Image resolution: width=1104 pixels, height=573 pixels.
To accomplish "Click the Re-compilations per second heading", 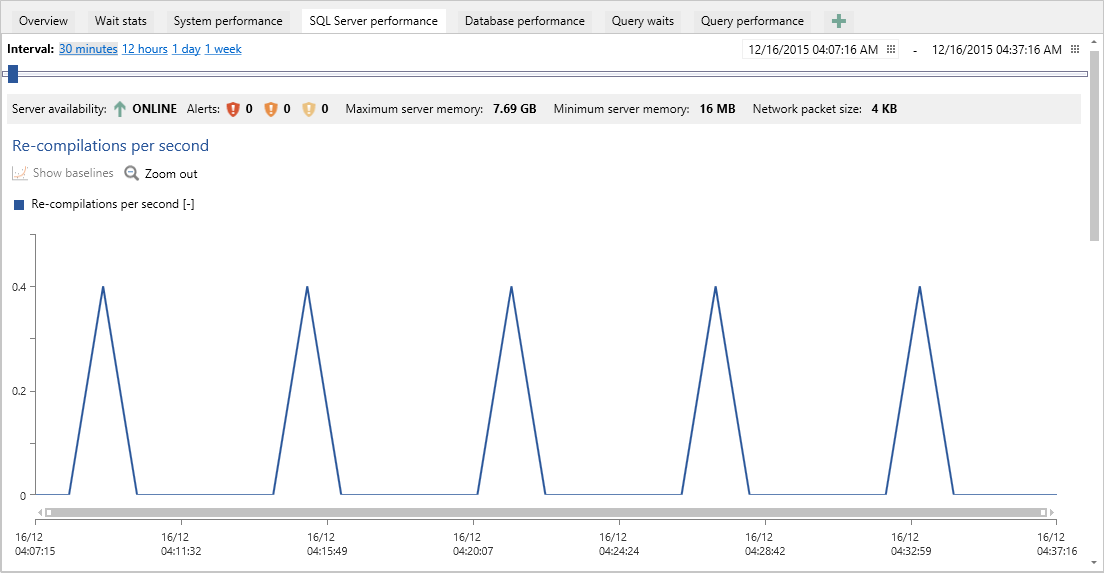I will [111, 146].
